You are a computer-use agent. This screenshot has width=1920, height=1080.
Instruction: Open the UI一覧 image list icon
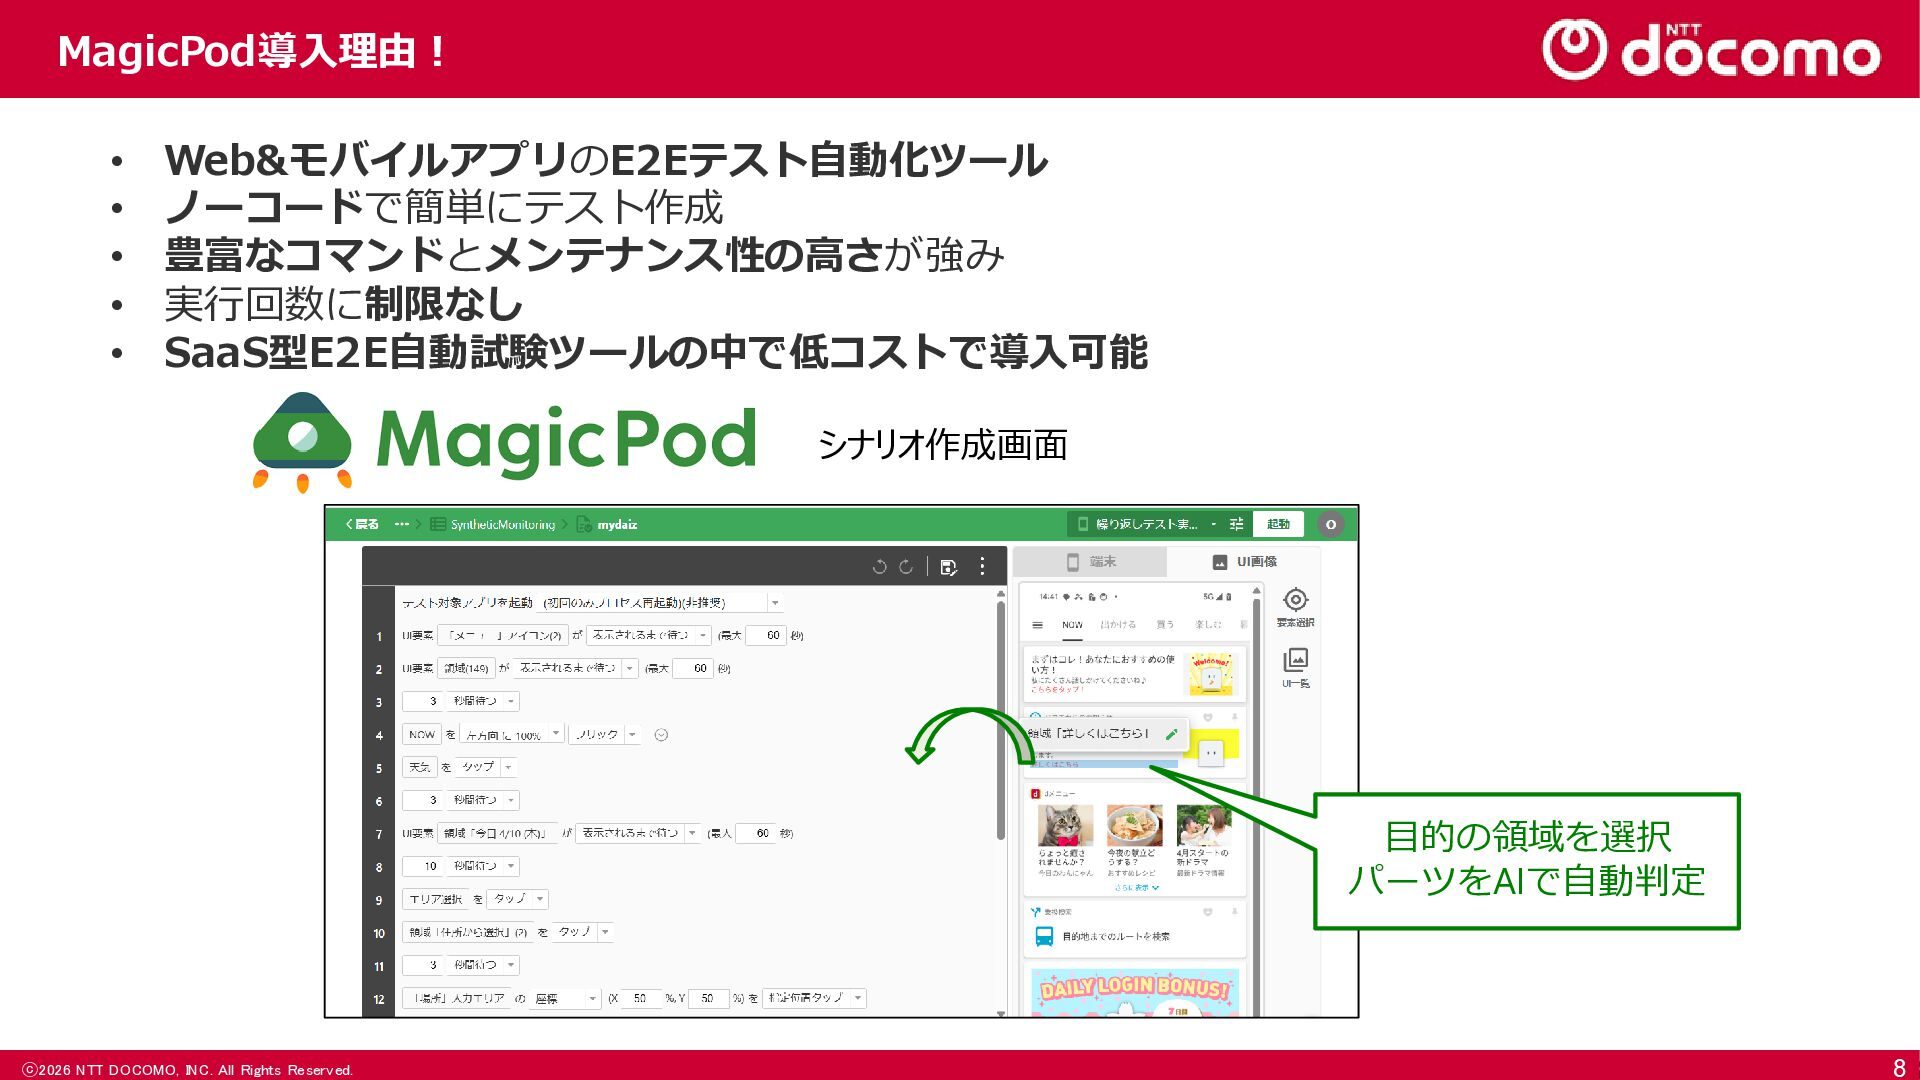click(1295, 660)
